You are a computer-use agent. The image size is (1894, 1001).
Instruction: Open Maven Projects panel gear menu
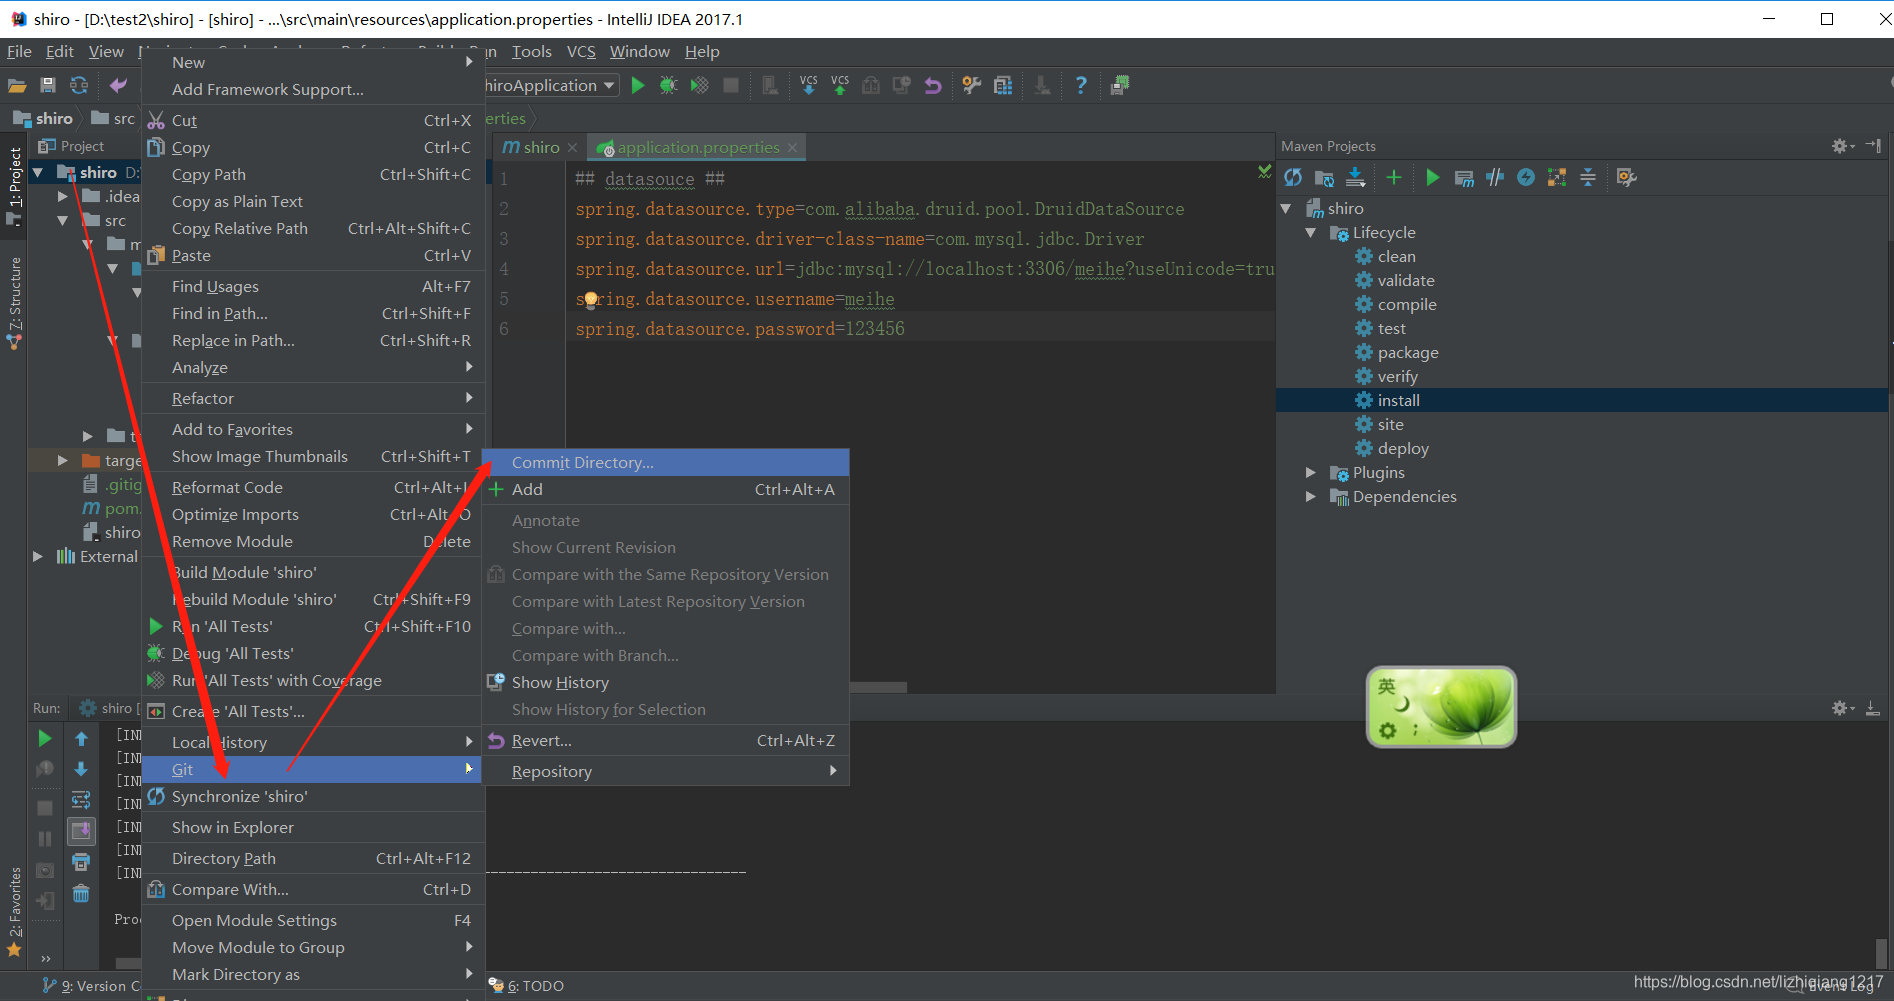pyautogui.click(x=1842, y=146)
